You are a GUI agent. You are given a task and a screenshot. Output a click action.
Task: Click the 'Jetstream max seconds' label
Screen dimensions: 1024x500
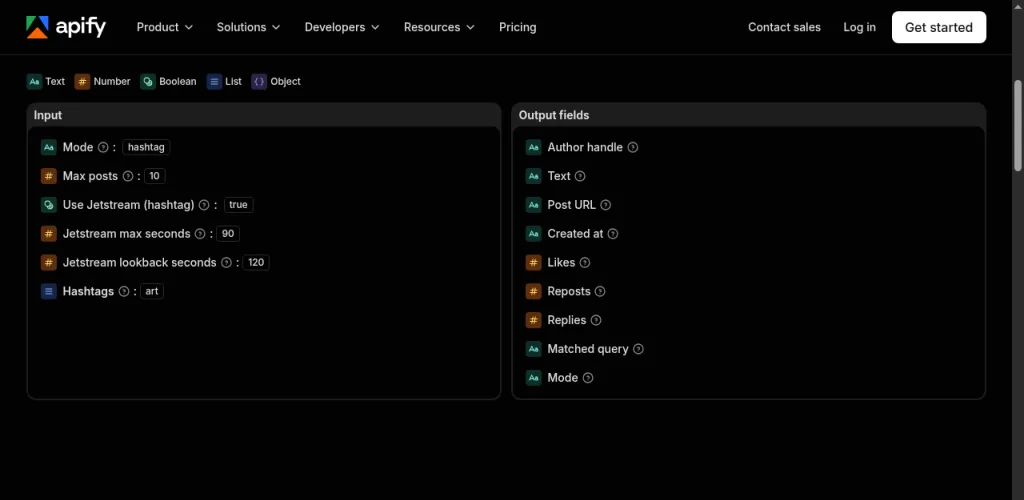click(127, 234)
